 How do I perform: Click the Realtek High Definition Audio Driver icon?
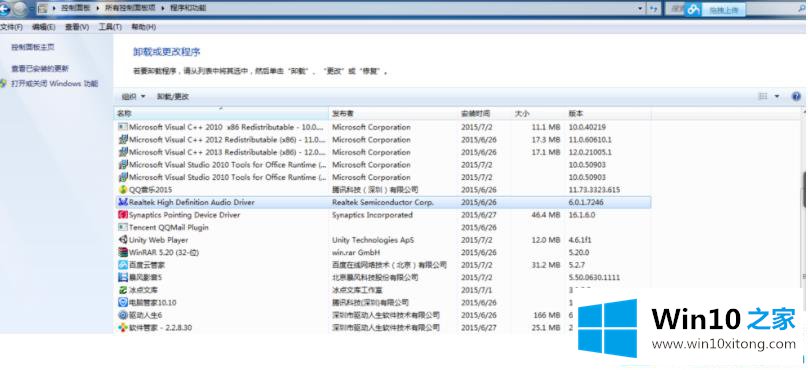[123, 203]
